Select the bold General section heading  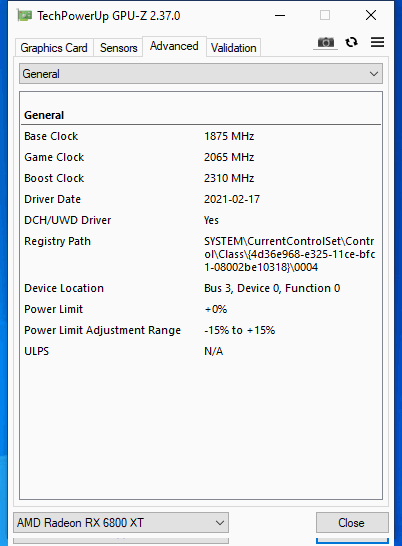pyautogui.click(x=44, y=115)
